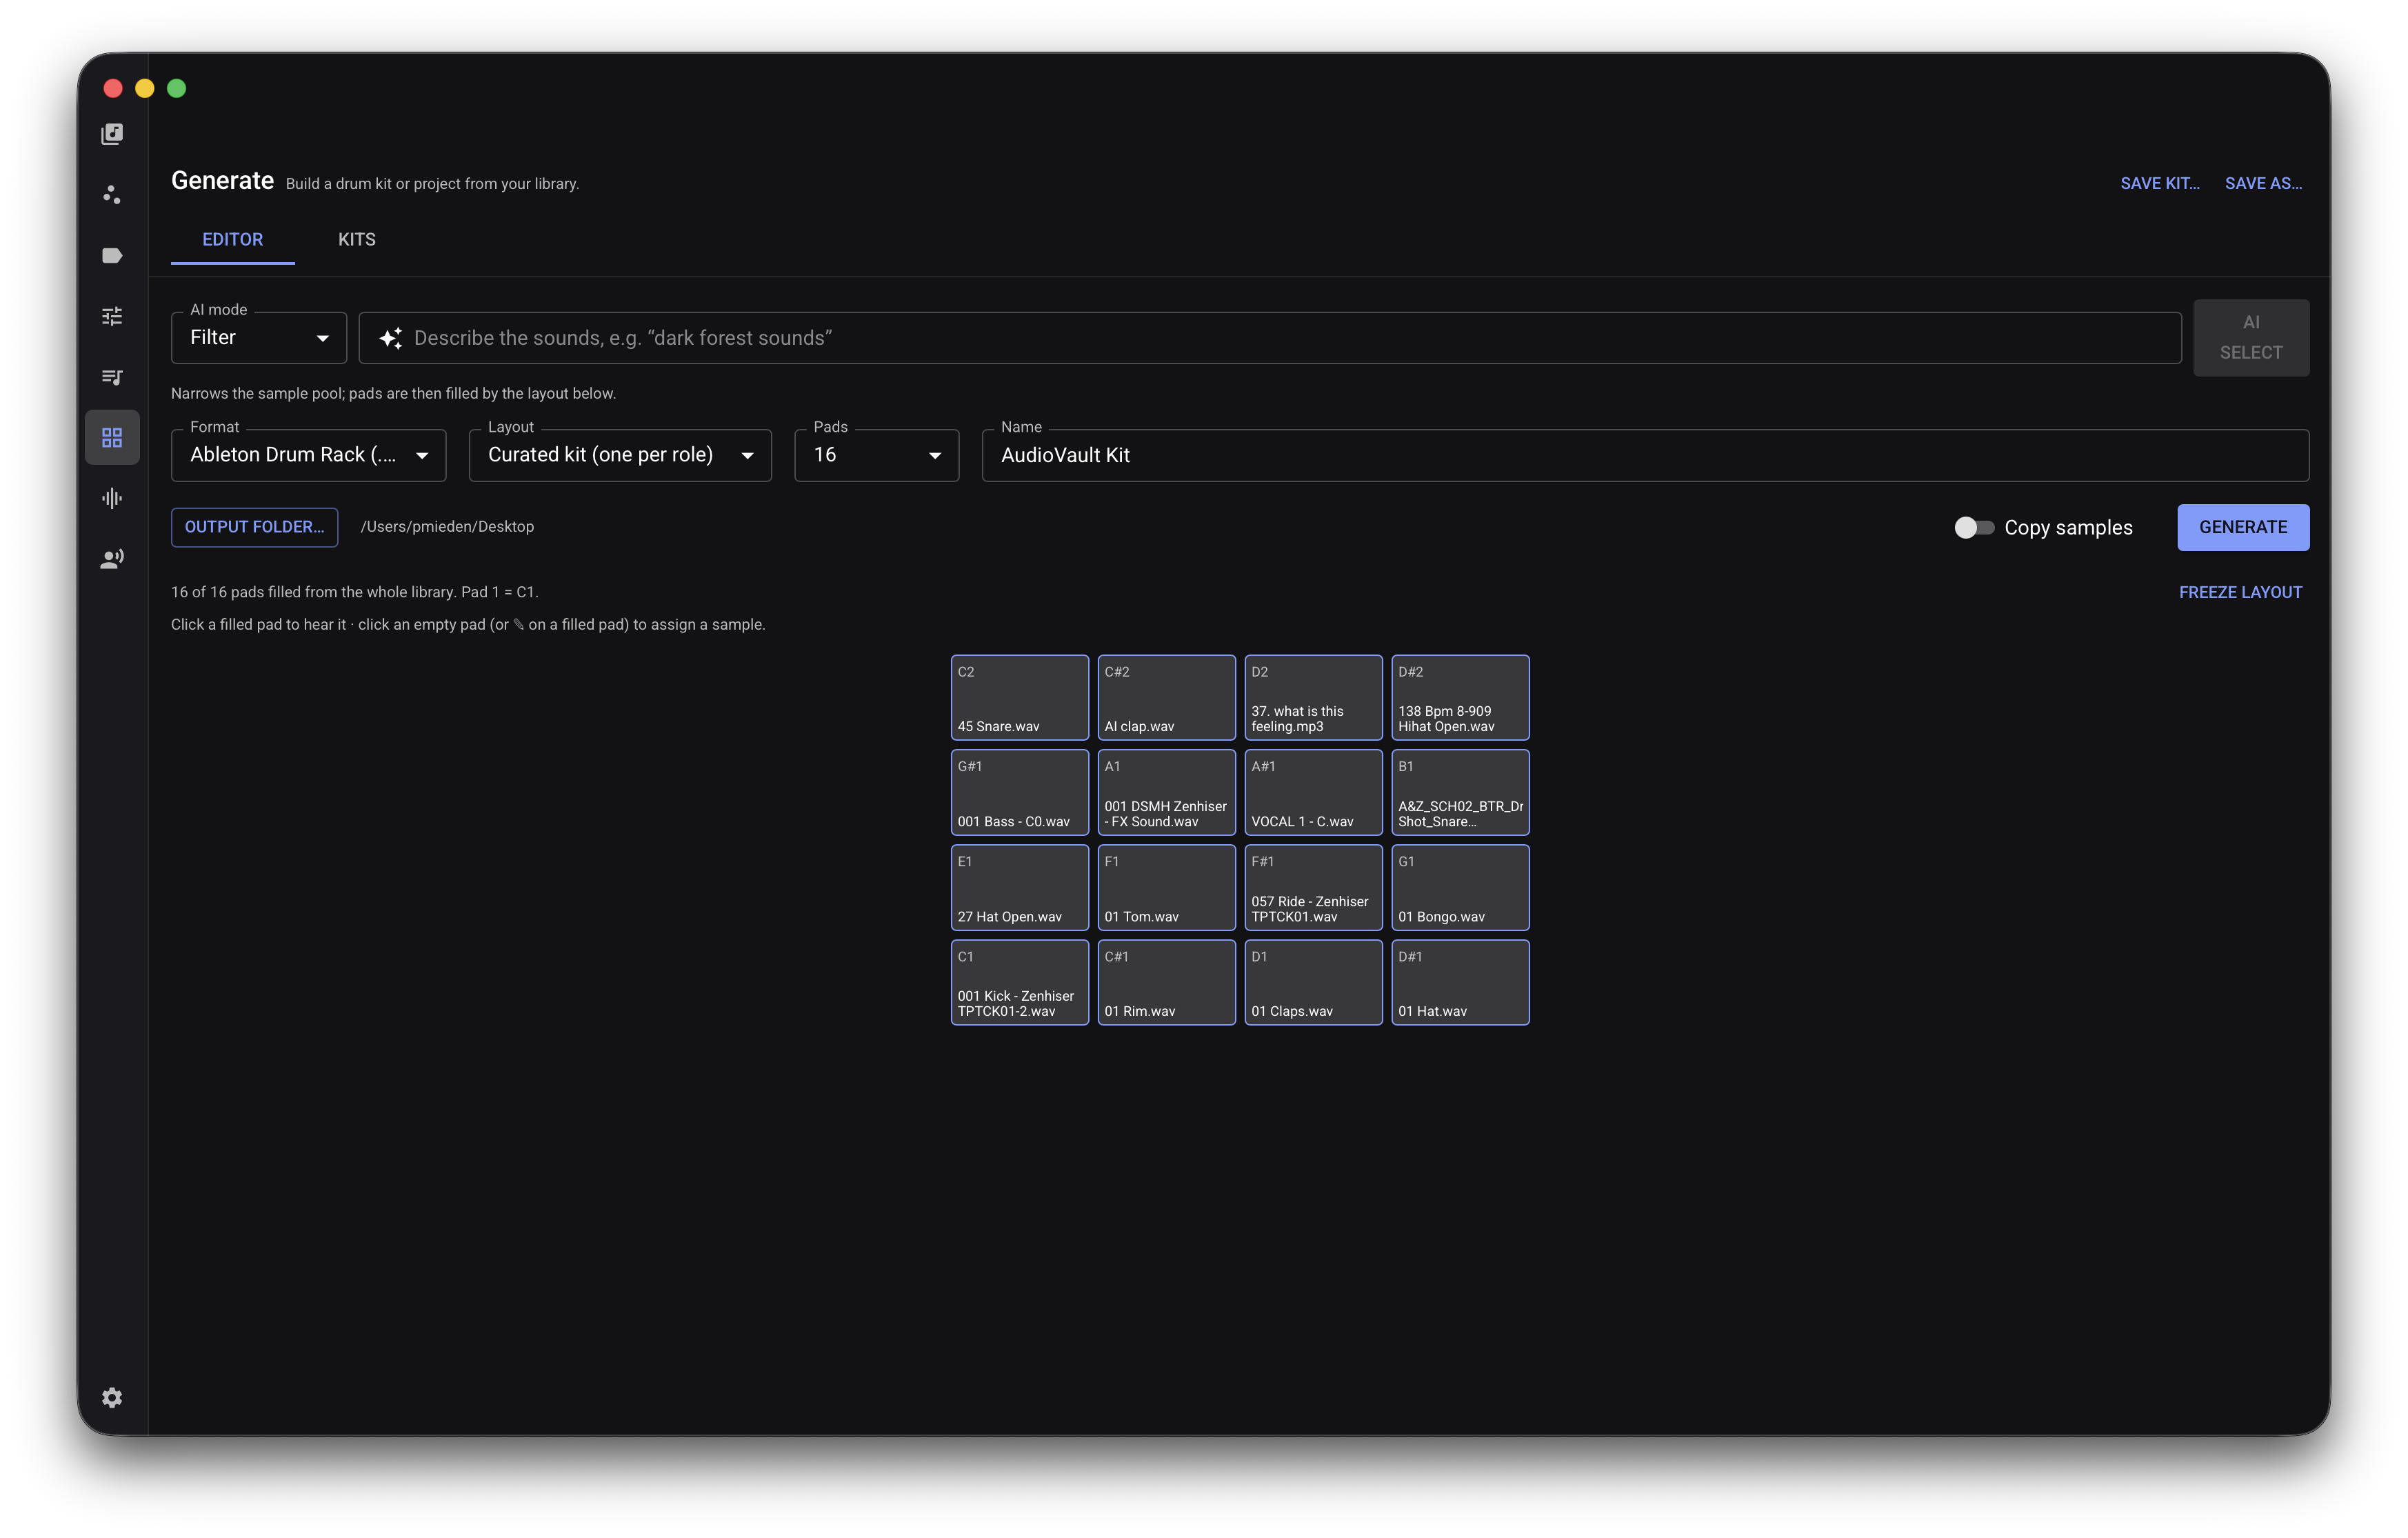Click the AI sparkle icon in prompt field
This screenshot has width=2408, height=1538.
391,338
